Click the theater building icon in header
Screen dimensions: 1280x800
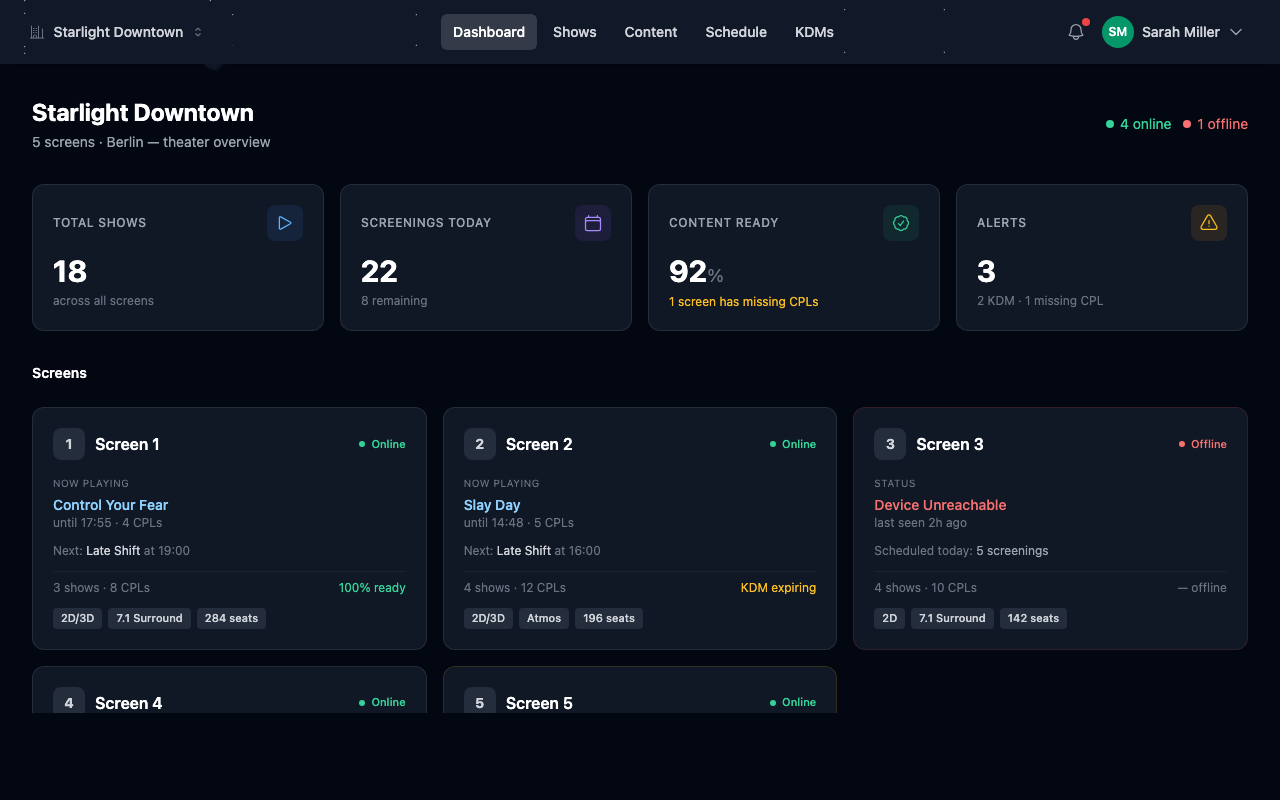pos(37,32)
